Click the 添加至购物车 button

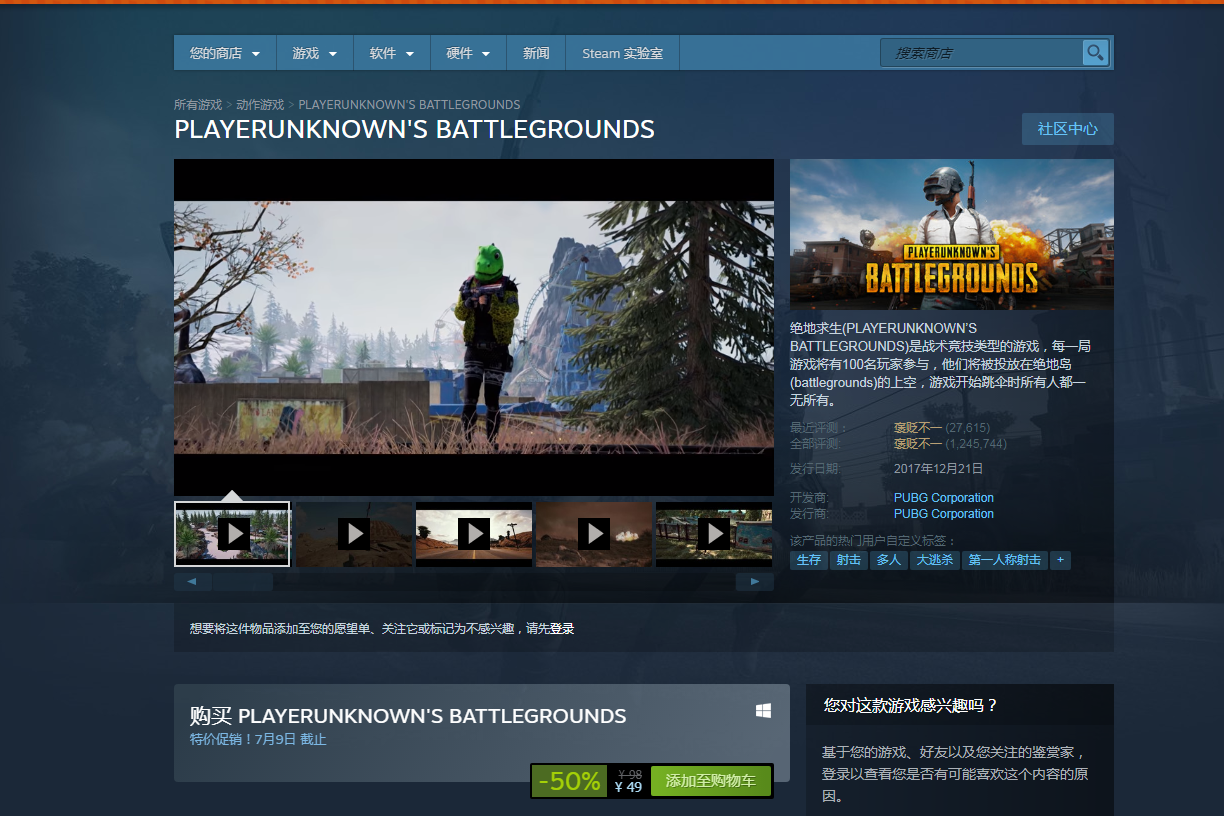tap(711, 781)
